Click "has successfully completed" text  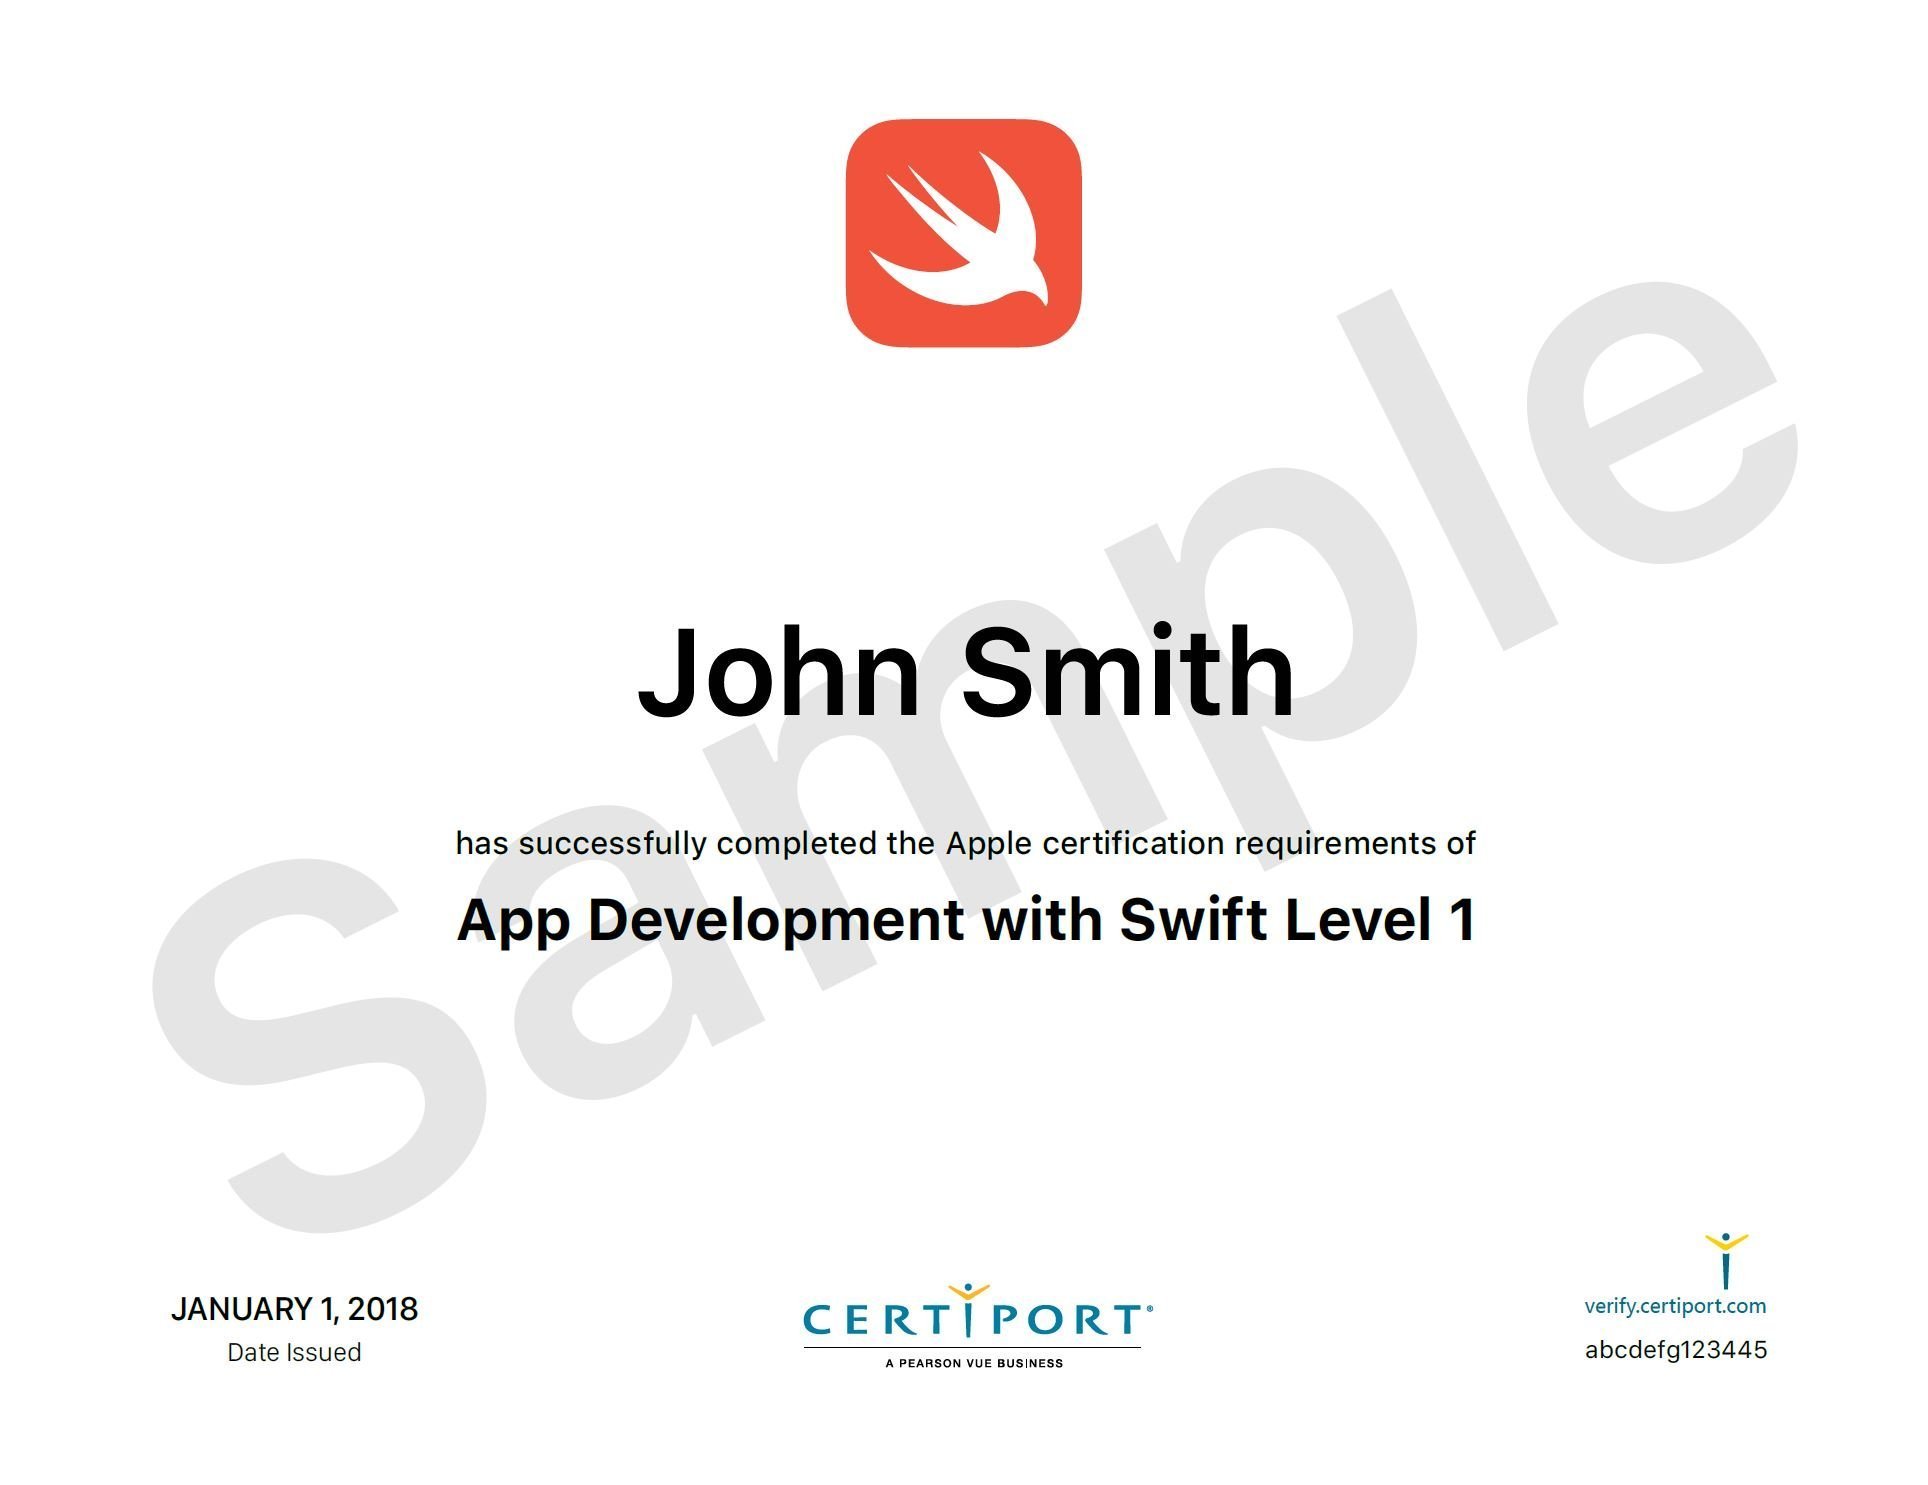coord(666,844)
